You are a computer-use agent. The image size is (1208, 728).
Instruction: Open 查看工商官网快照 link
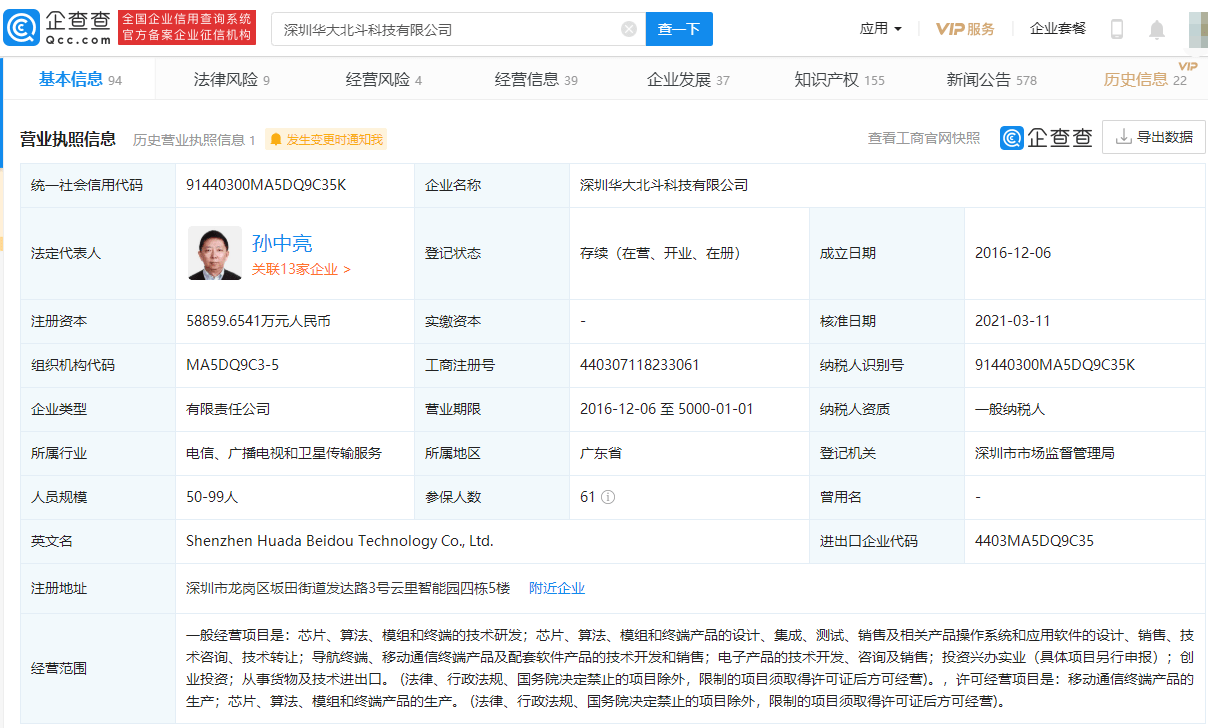click(924, 138)
